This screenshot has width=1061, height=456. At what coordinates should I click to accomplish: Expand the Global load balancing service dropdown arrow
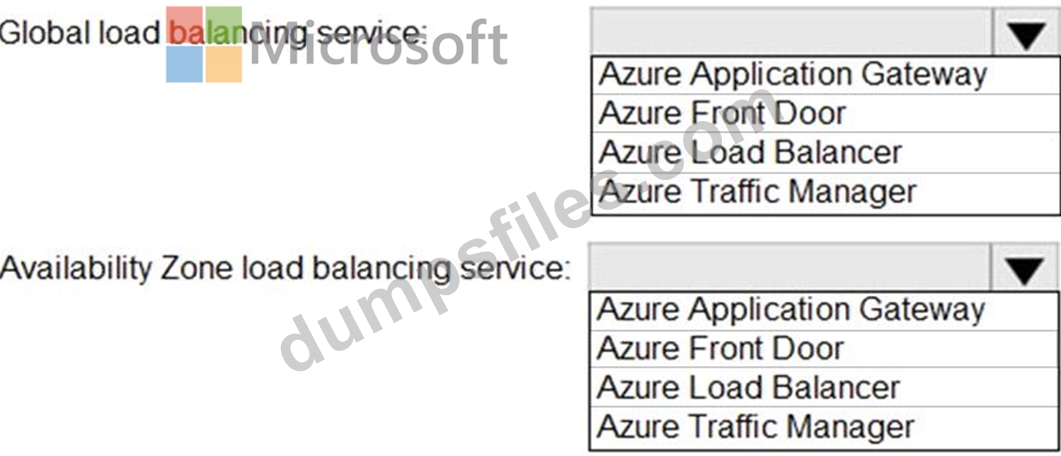1026,33
